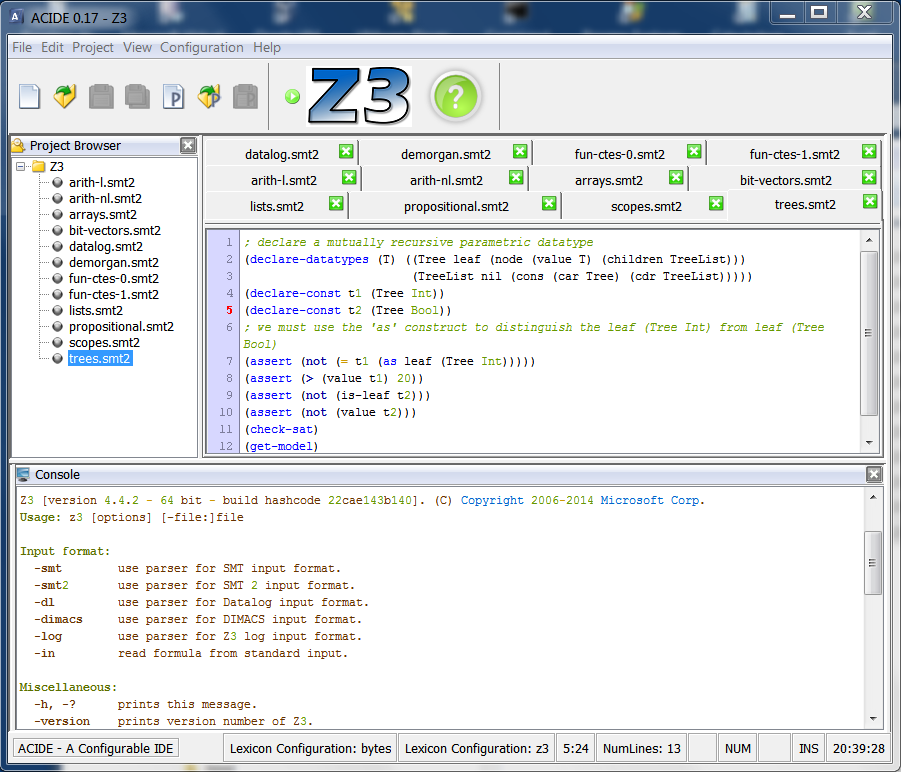This screenshot has height=772, width=901.
Task: Click the New File toolbar icon
Action: pos(29,96)
